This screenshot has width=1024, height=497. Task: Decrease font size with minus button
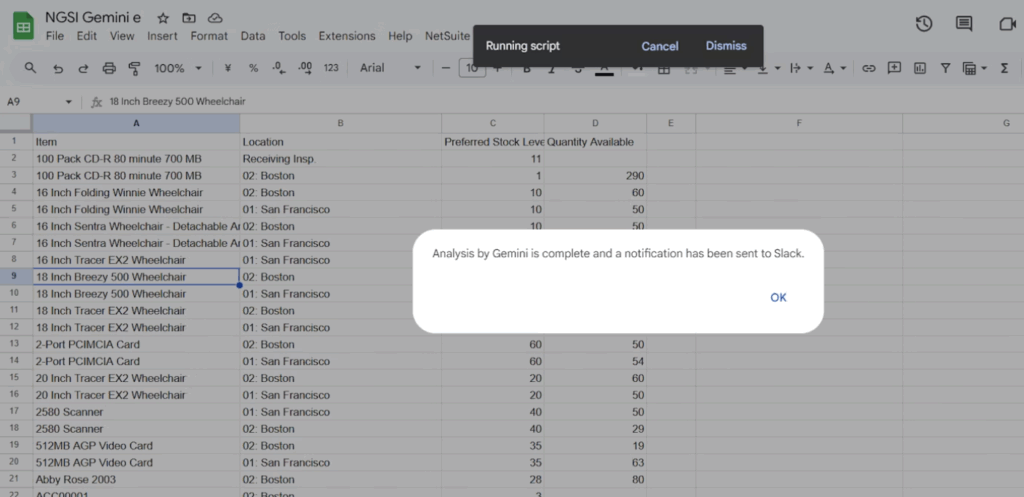446,68
